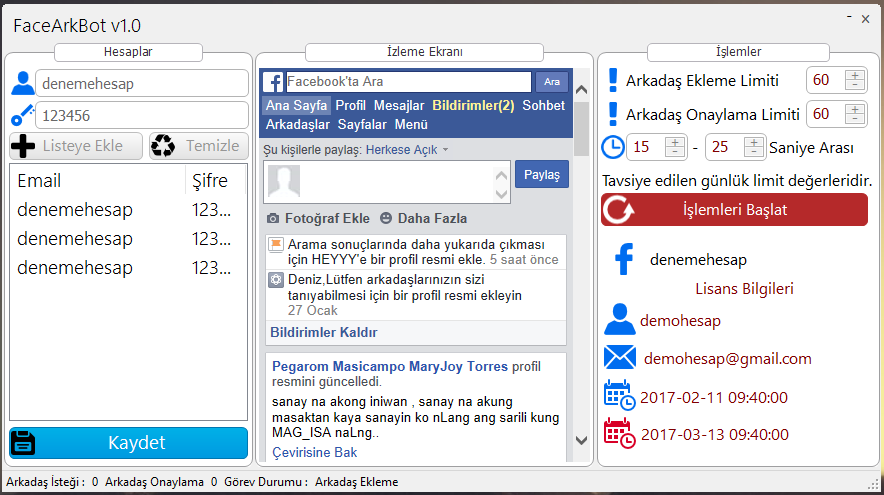Click the gear notification icon beside Deniz
The width and height of the screenshot is (884, 495).
[276, 280]
